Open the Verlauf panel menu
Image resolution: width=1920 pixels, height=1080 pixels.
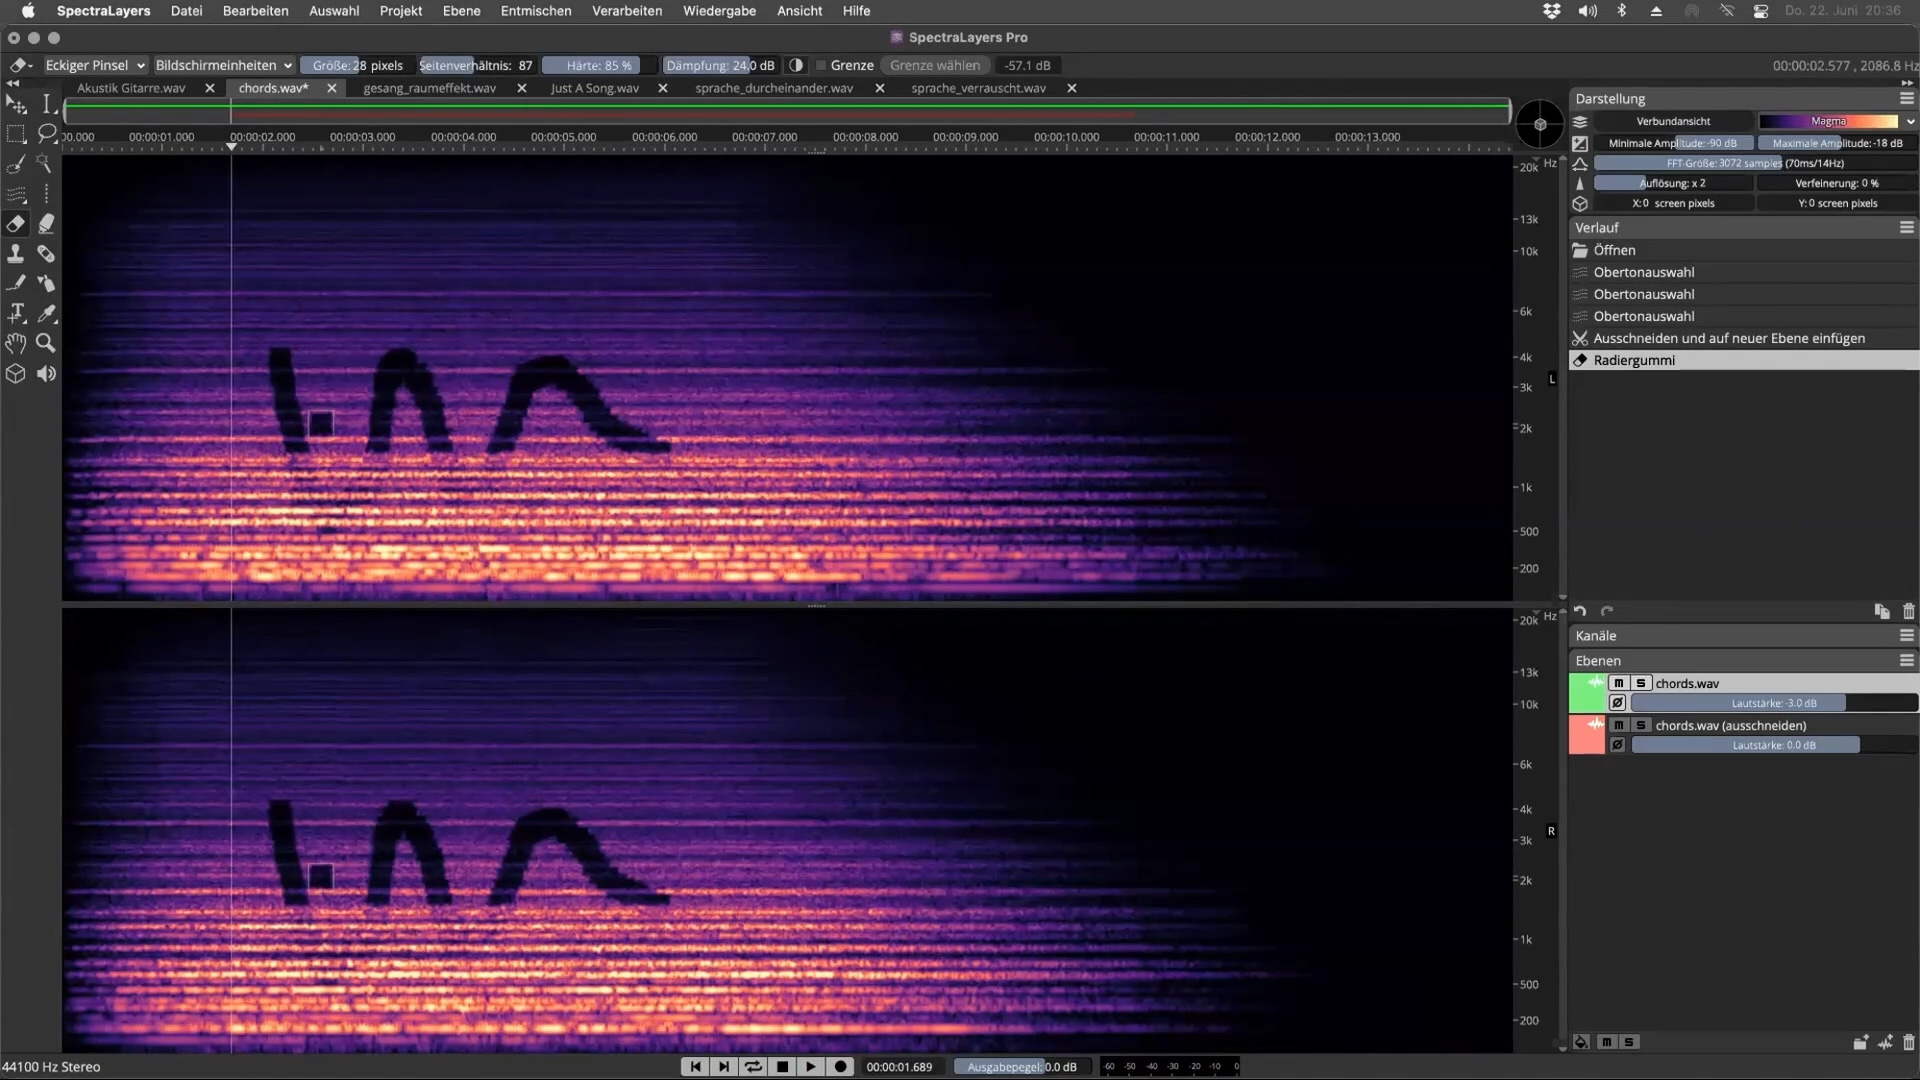1907,227
